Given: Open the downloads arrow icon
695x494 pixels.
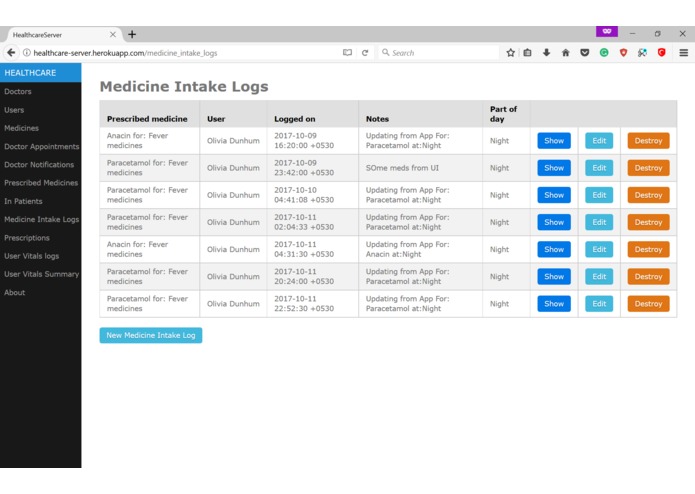Looking at the screenshot, I should (547, 53).
